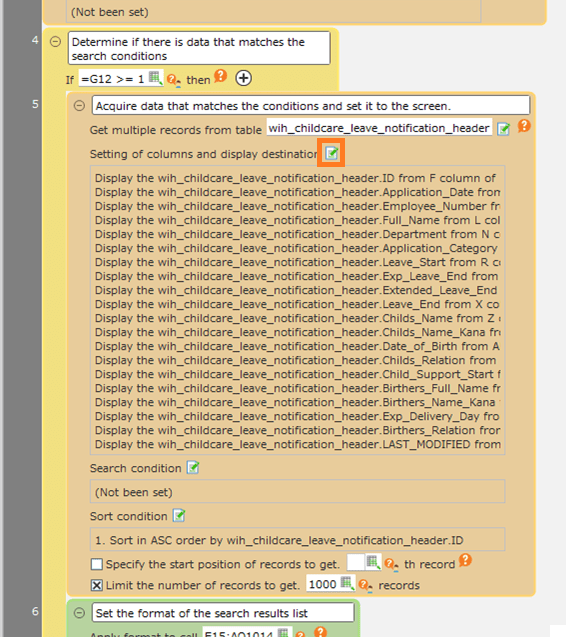
Task: Edit step 4 description 'Determine if there is data'
Action: click(x=199, y=48)
